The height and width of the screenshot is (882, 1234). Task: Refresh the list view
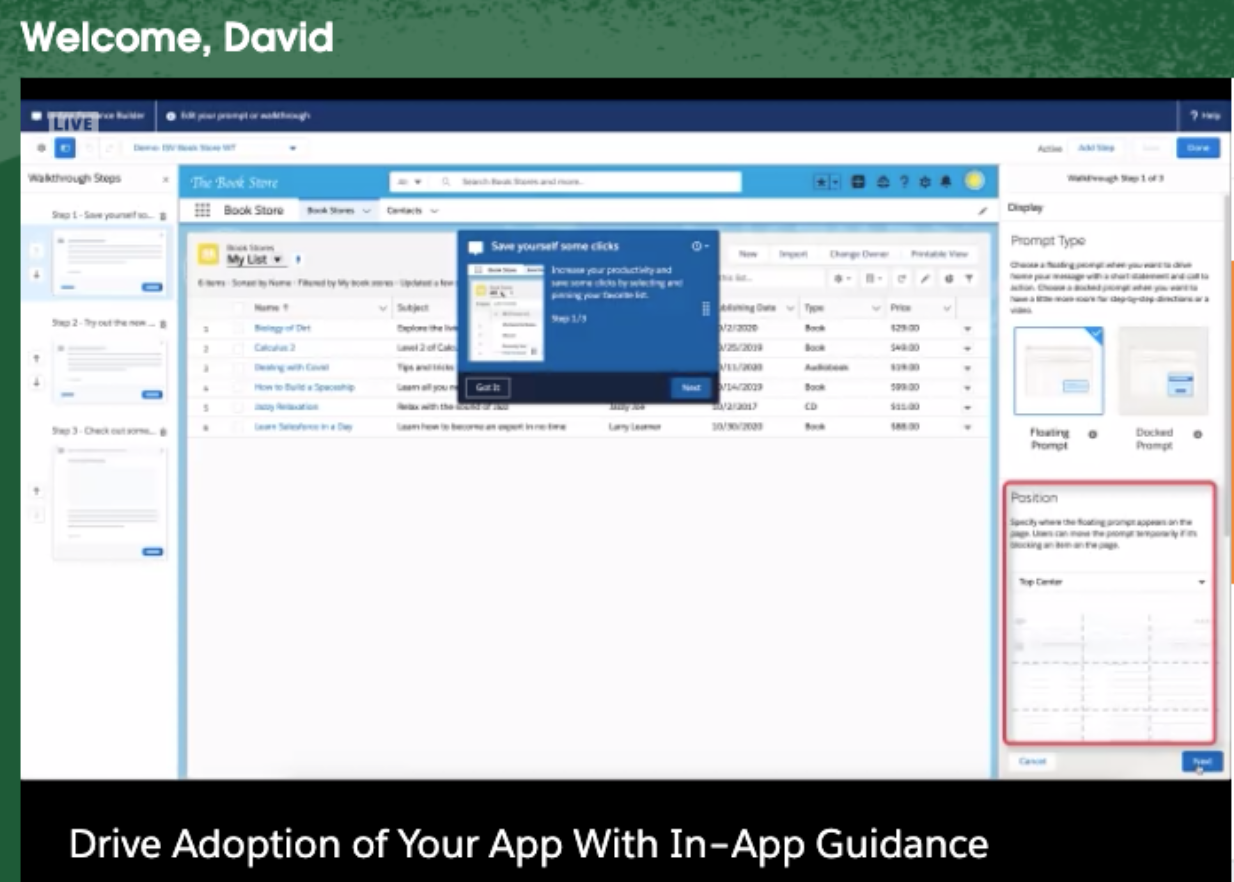[902, 279]
